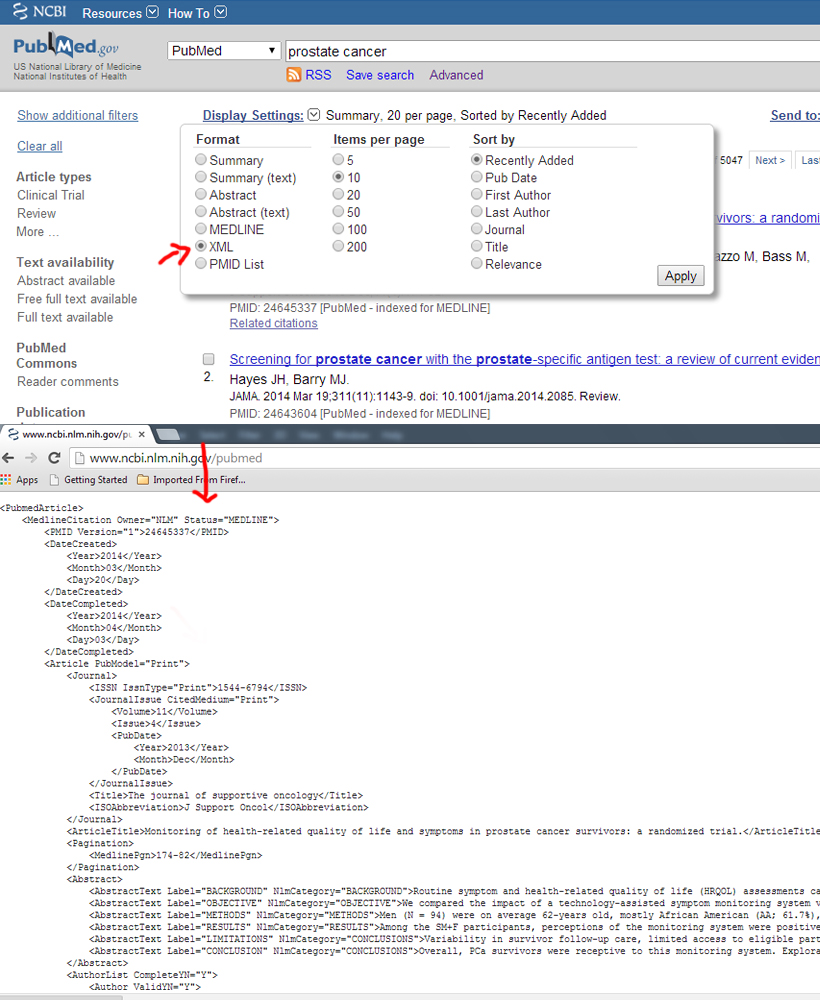
Task: Set items per page to 10
Action: click(x=338, y=177)
